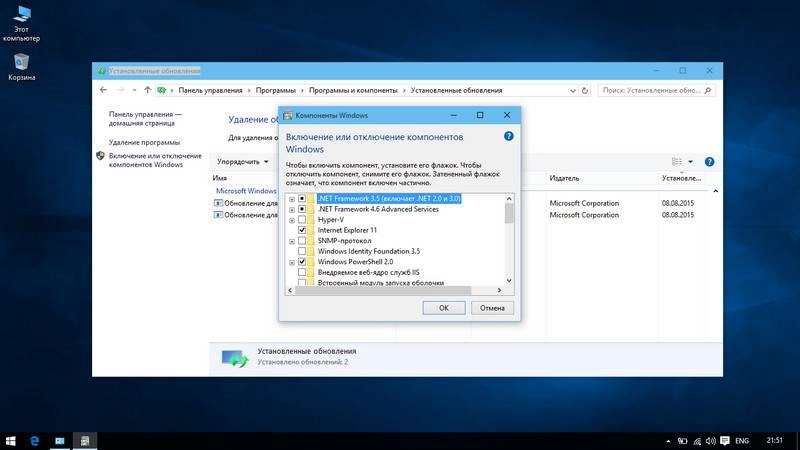Enable Windows Identity Foundation 3.5 checkbox
Viewport: 800px width, 450px height.
point(302,251)
